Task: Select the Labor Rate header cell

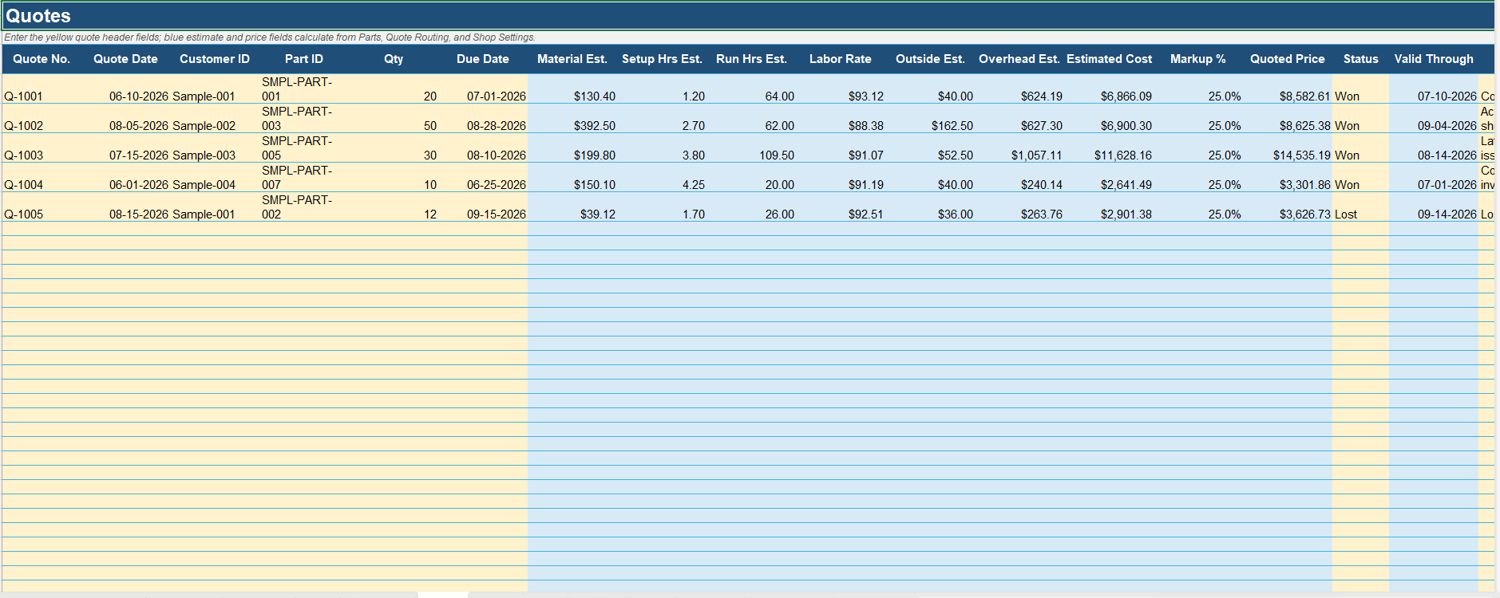Action: click(x=840, y=59)
